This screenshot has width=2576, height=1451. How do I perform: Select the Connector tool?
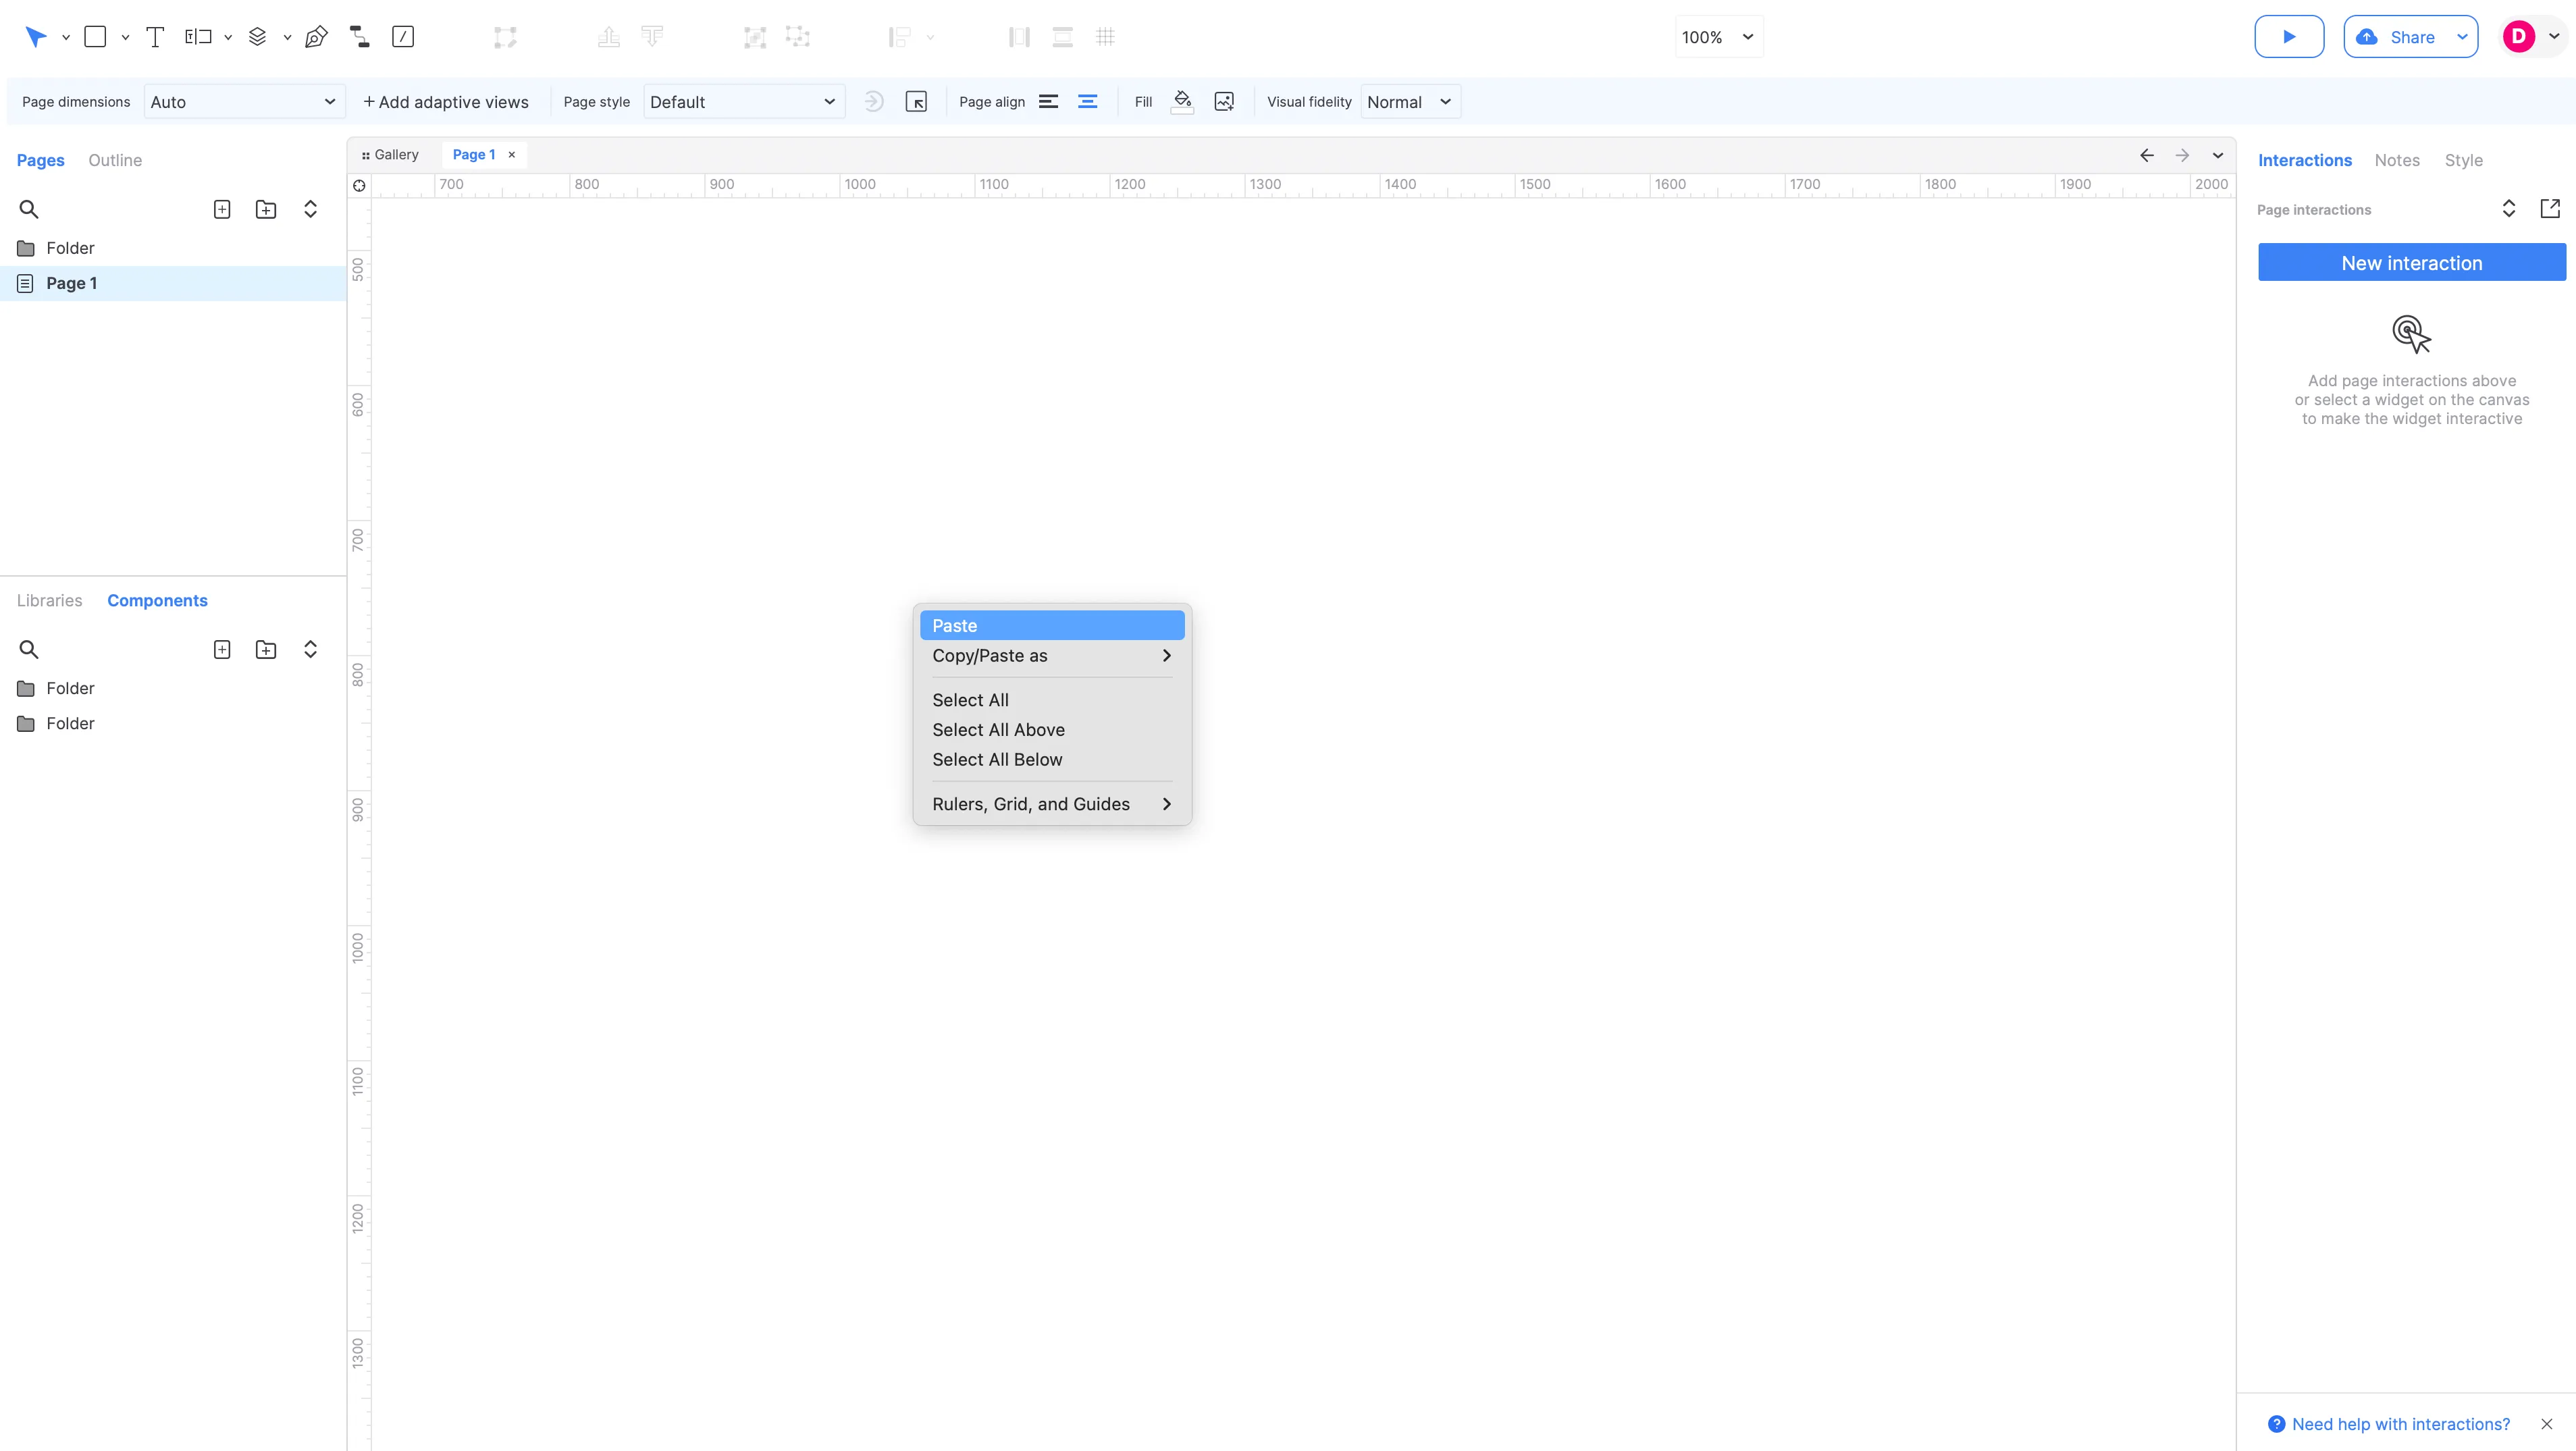(x=359, y=37)
